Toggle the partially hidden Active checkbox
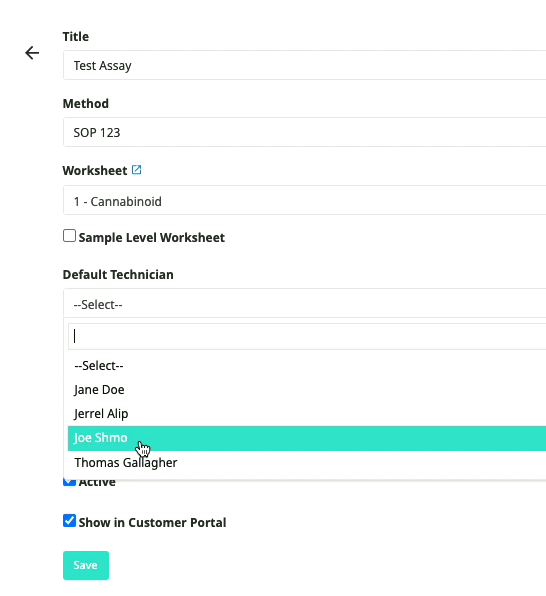546x596 pixels. (69, 482)
